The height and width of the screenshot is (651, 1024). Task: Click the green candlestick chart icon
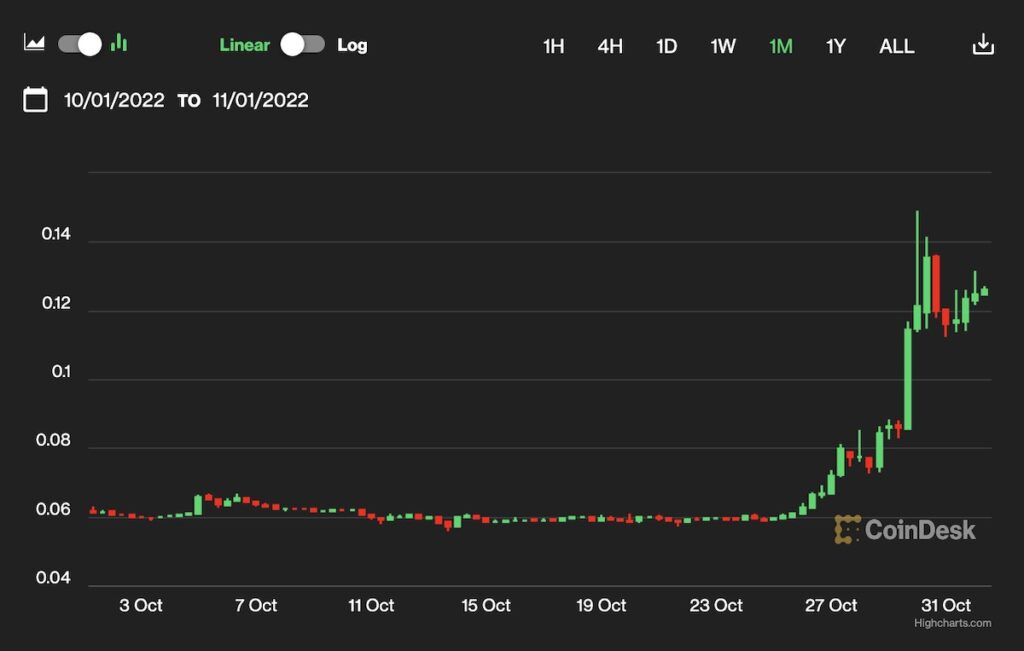(119, 43)
